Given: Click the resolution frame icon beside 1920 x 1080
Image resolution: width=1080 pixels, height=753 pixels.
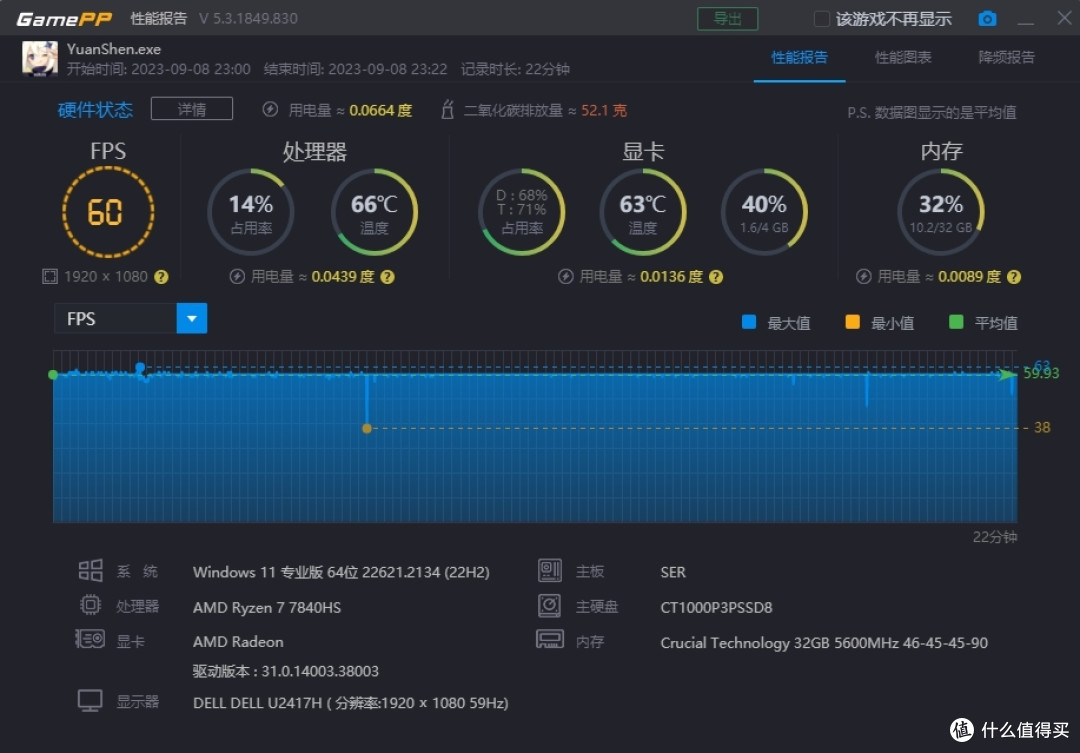Looking at the screenshot, I should [50, 277].
